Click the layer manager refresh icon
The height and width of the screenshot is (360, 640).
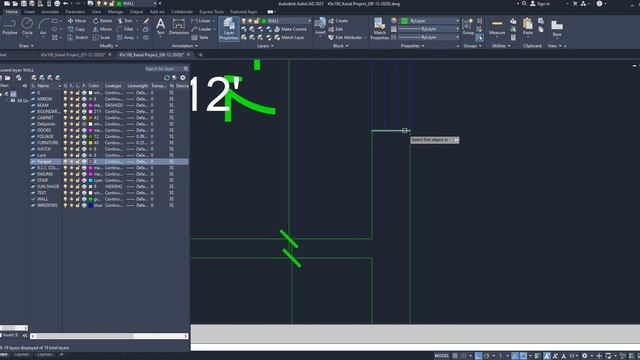tap(167, 78)
